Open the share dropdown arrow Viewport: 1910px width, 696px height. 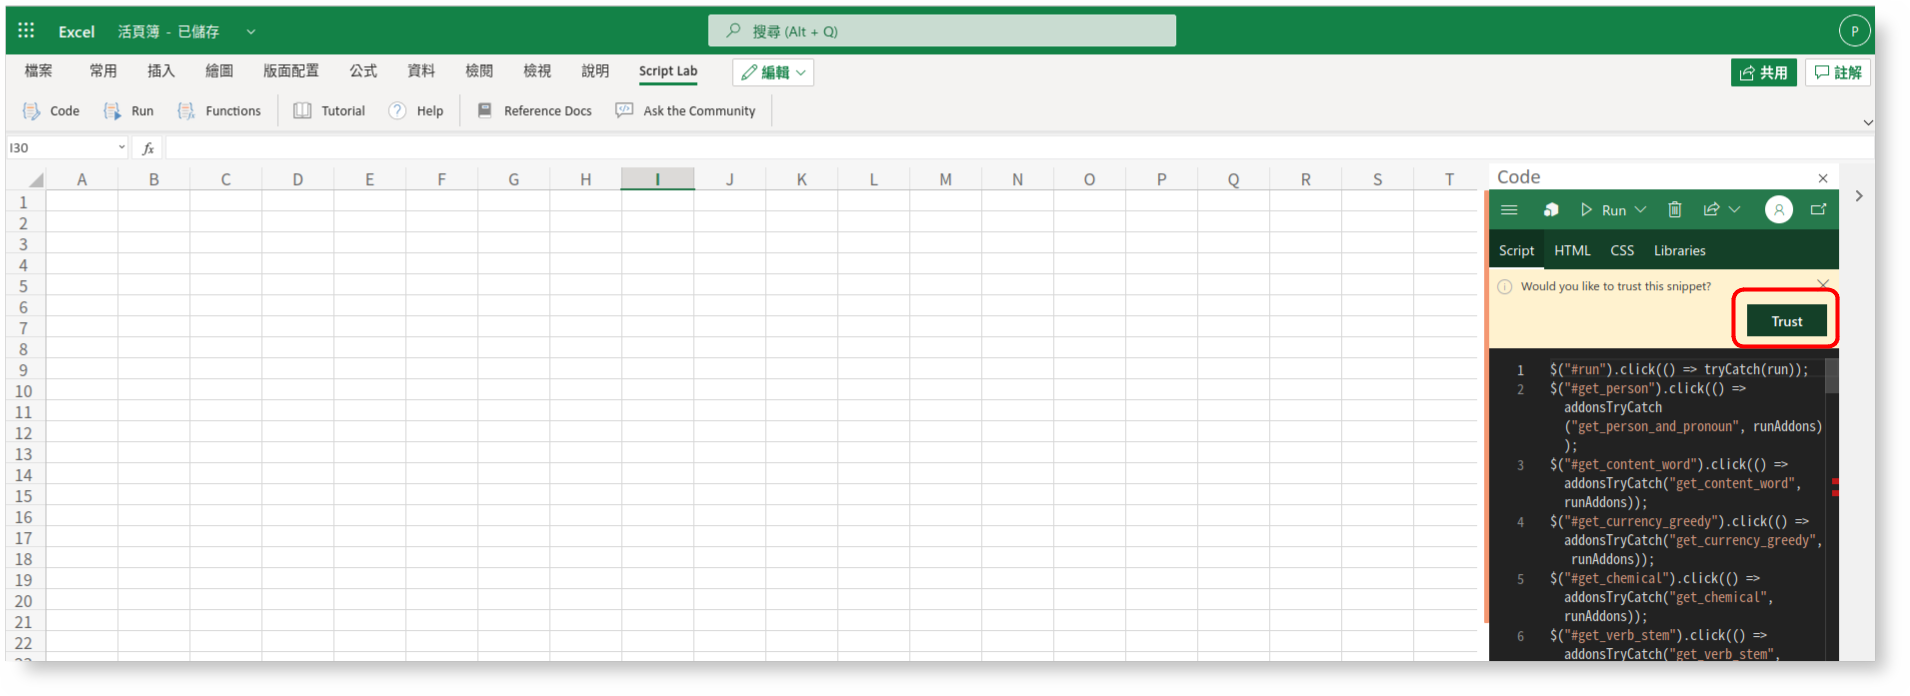point(1735,210)
